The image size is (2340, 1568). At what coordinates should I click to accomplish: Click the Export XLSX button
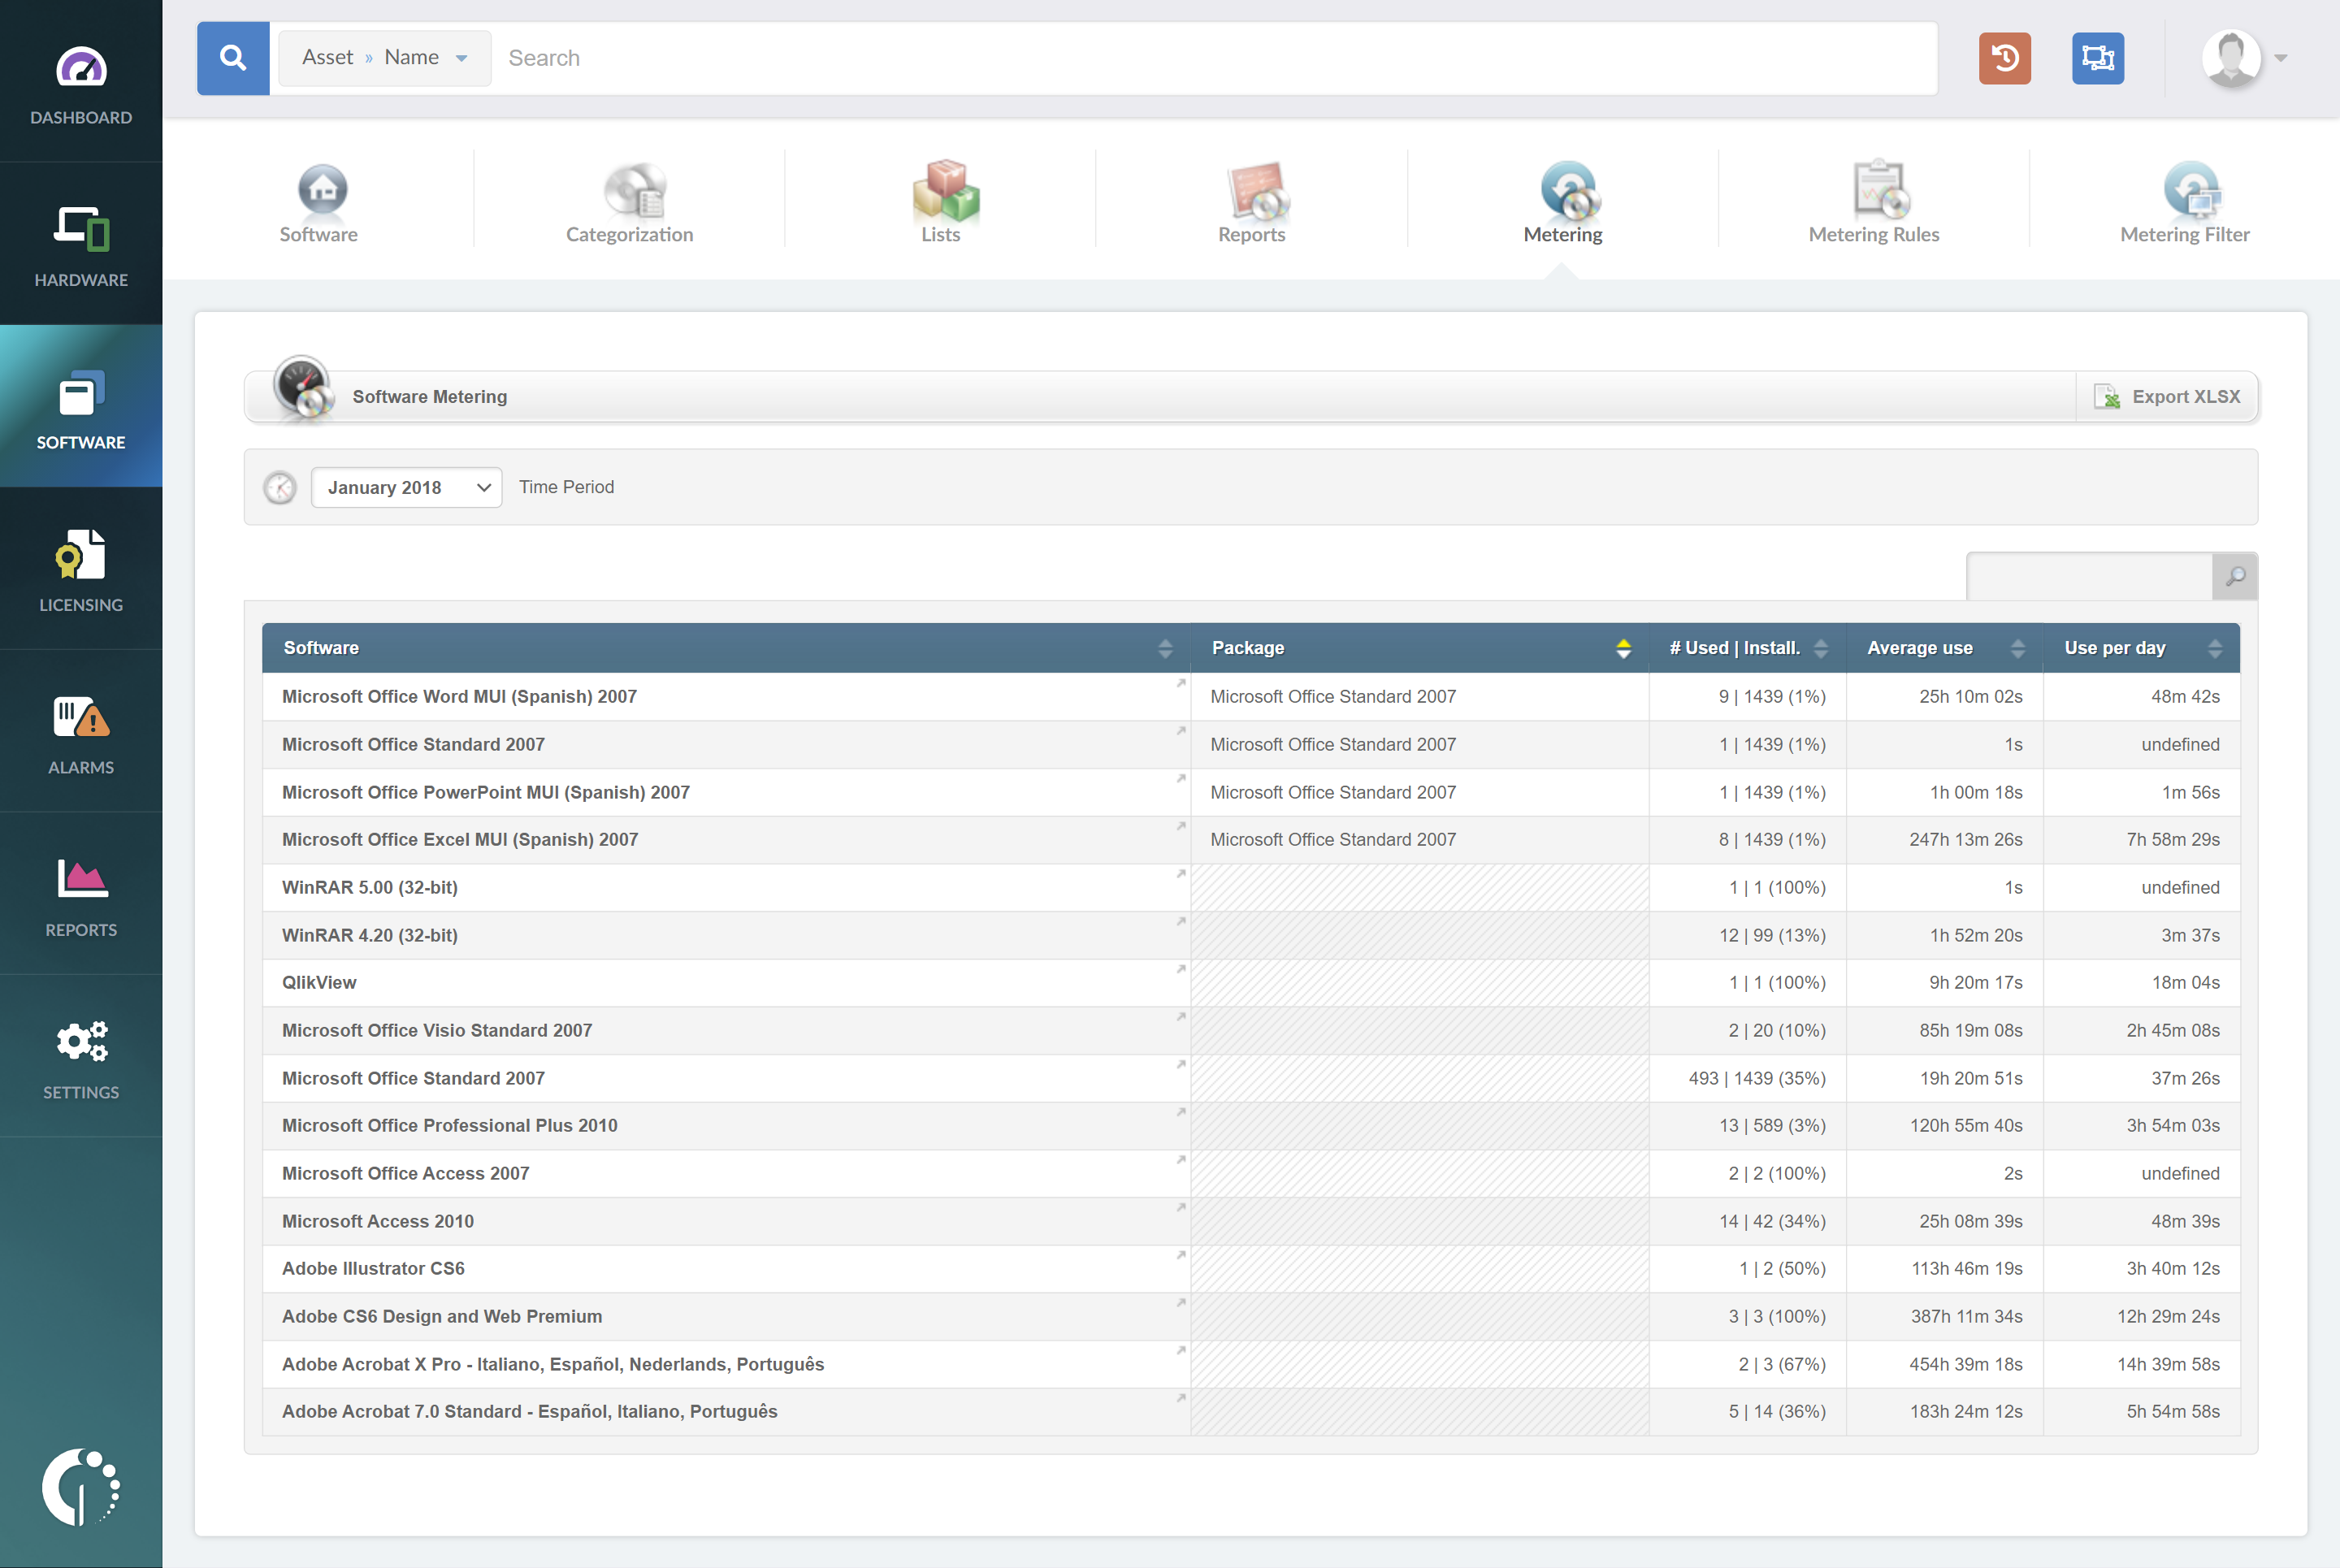[2166, 397]
